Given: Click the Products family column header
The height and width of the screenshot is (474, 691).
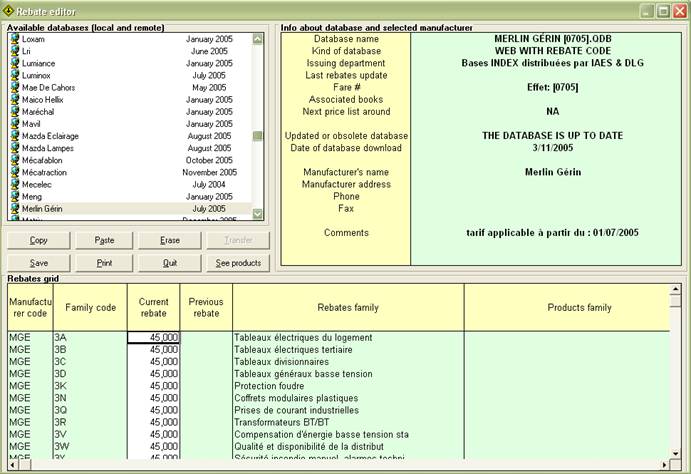Looking at the screenshot, I should point(567,307).
